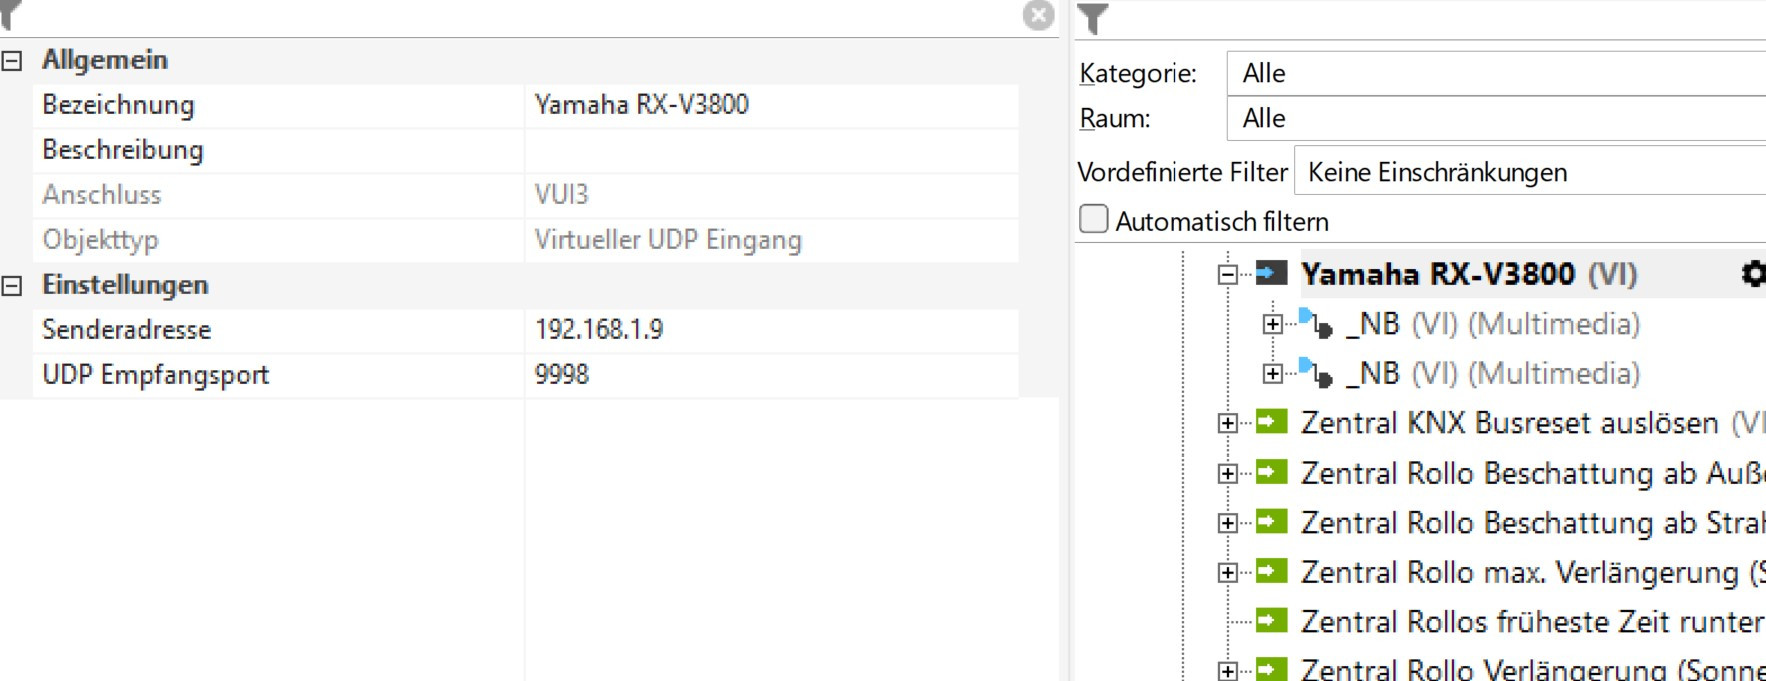
Task: Collapse the Einstellungen section
Action: 12,286
